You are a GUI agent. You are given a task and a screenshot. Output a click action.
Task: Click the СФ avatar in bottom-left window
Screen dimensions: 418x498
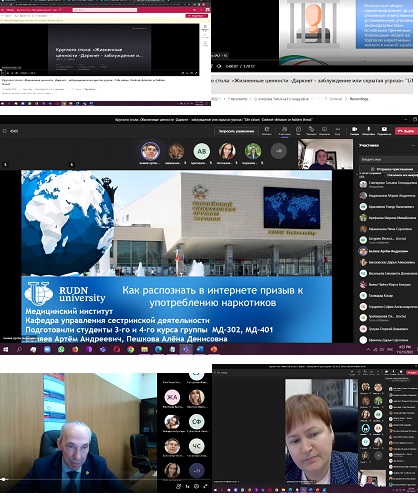tap(197, 422)
